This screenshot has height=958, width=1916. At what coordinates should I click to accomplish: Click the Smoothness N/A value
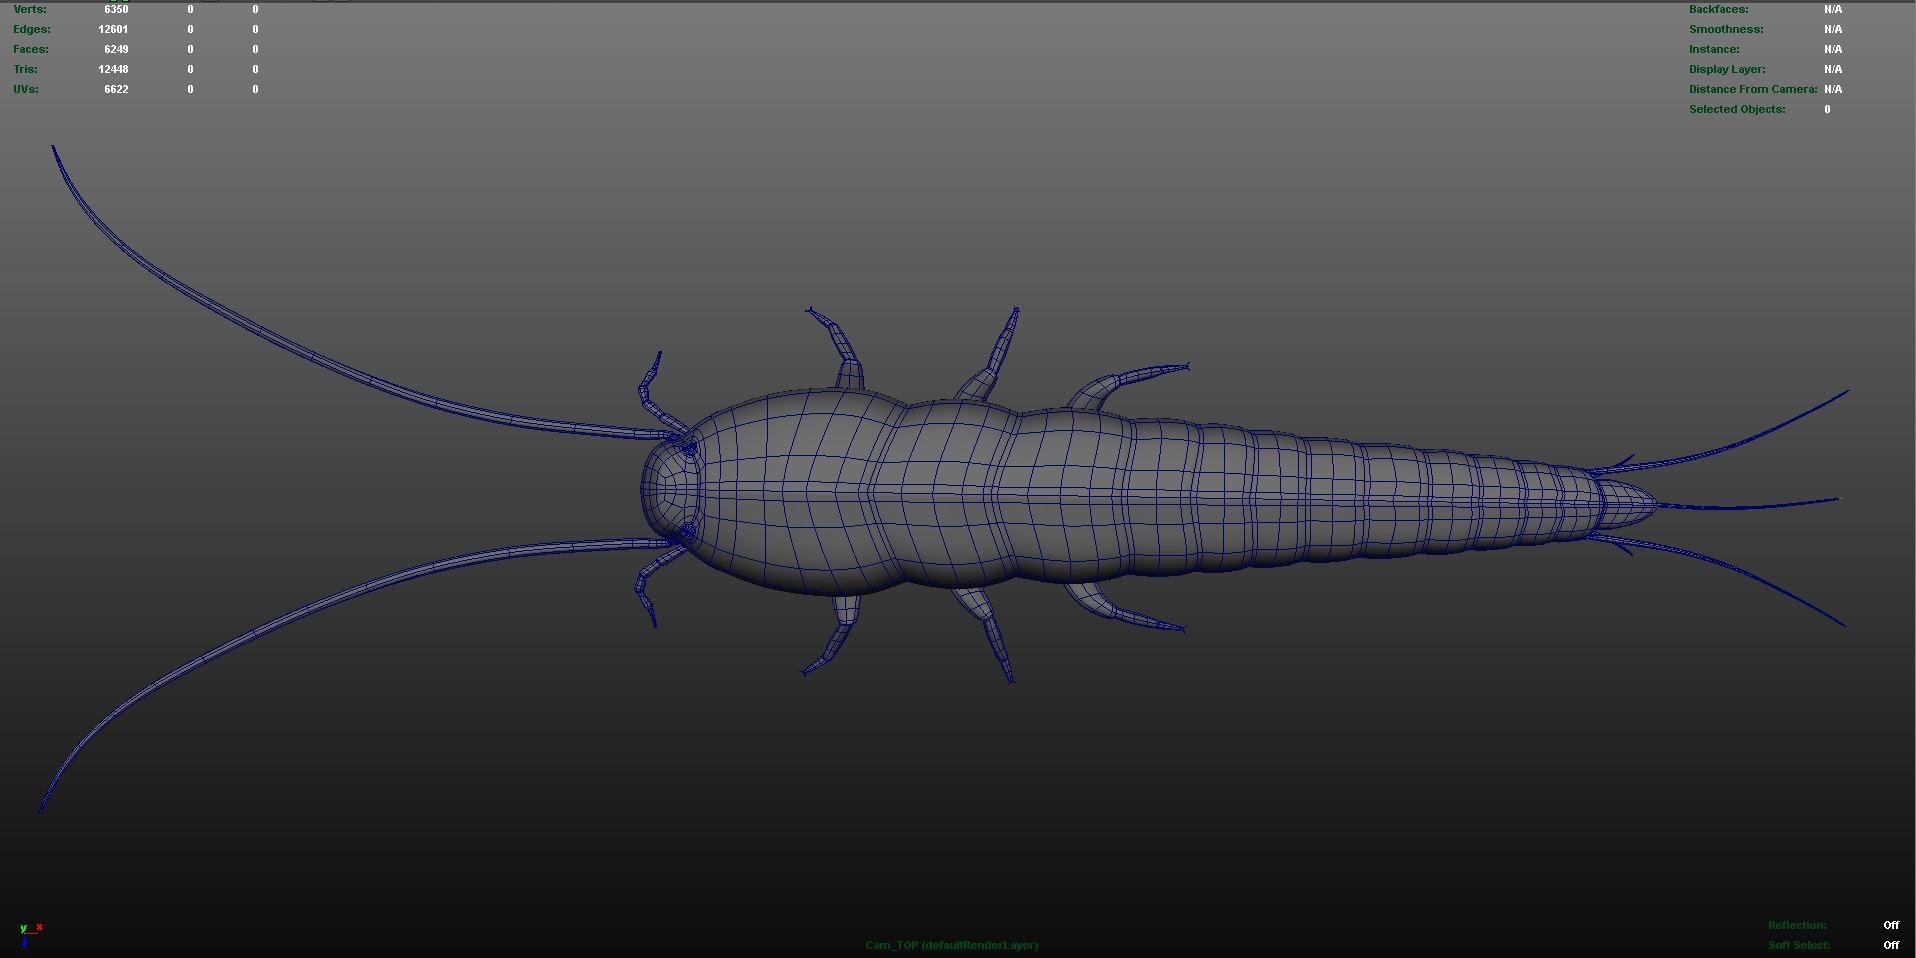coord(1833,29)
